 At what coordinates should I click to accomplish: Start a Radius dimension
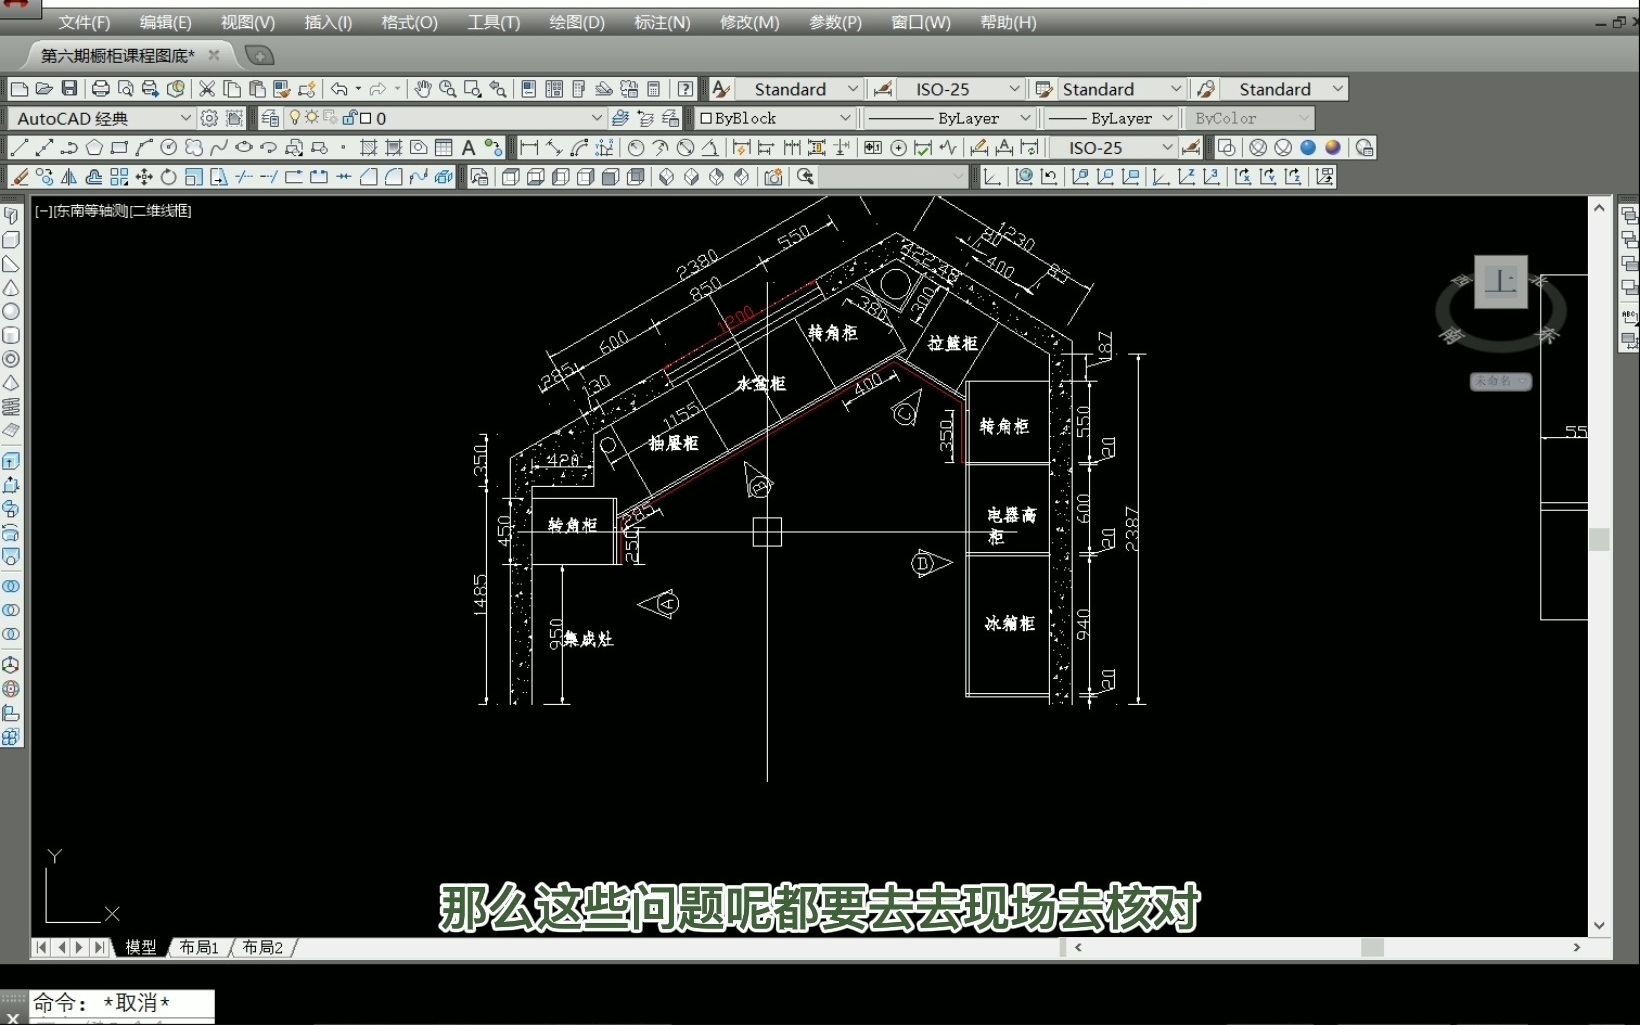click(636, 148)
